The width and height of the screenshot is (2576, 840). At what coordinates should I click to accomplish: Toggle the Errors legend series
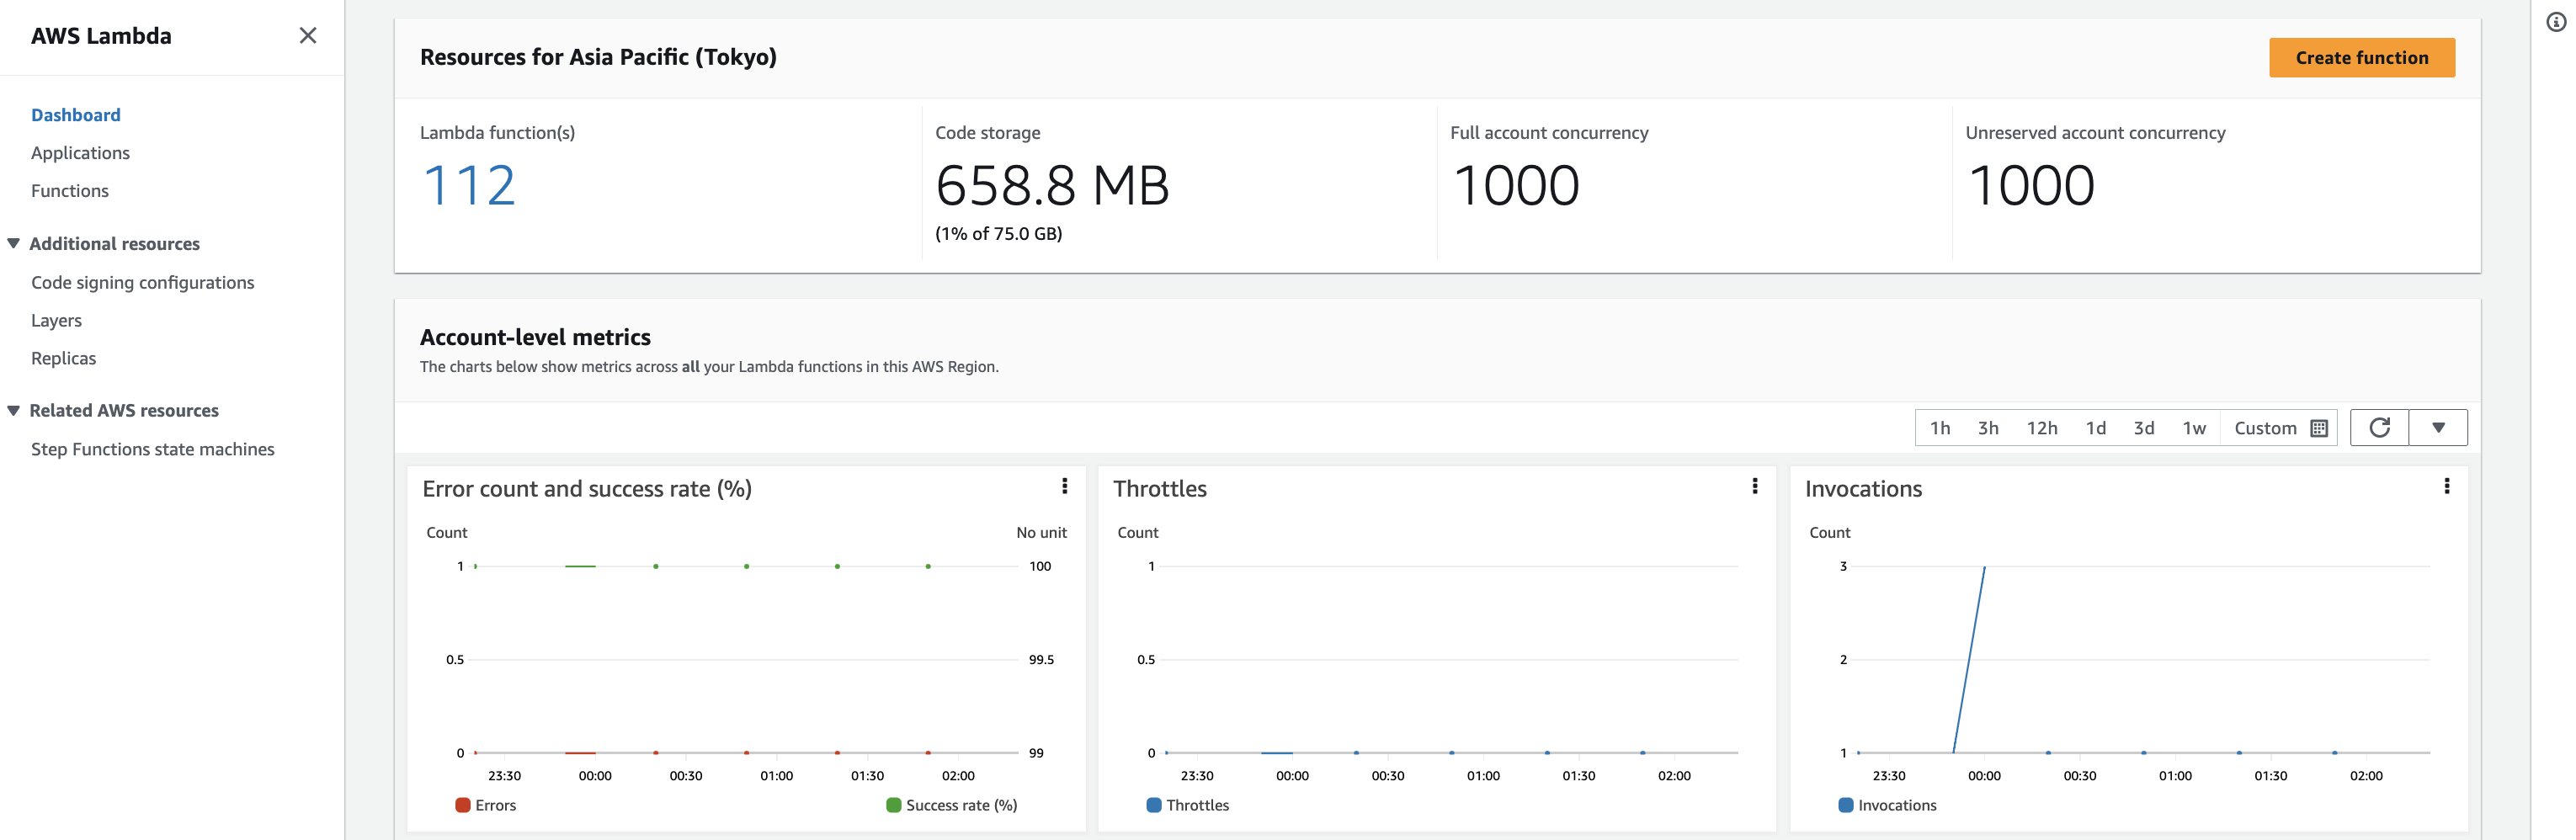coord(486,805)
